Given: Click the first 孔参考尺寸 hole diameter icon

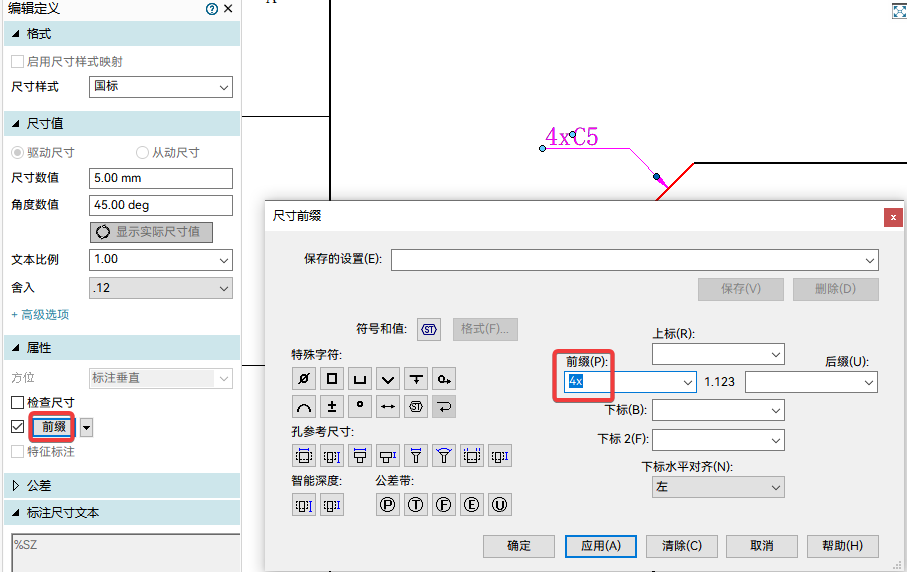Looking at the screenshot, I should pos(304,456).
